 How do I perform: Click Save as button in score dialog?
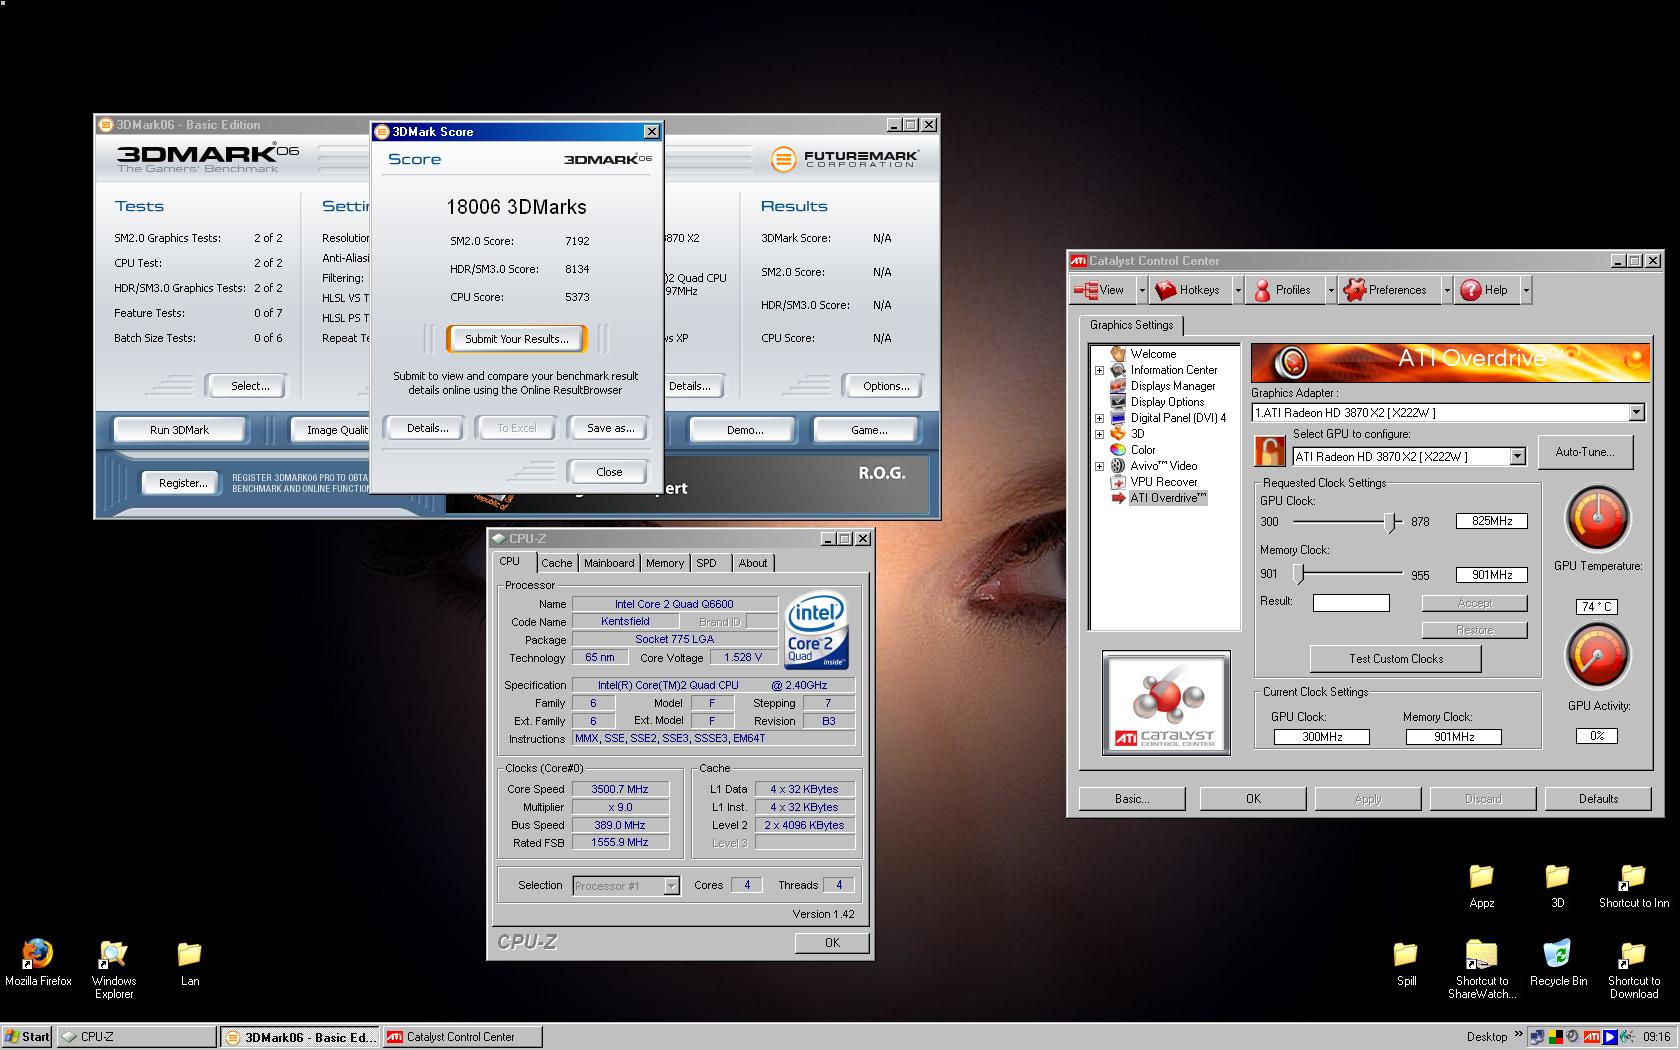[610, 428]
